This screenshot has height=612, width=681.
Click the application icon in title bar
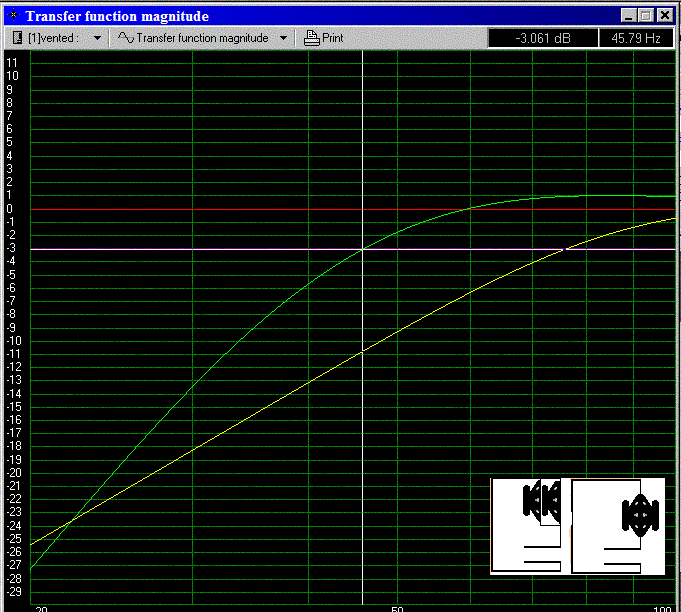pyautogui.click(x=13, y=15)
